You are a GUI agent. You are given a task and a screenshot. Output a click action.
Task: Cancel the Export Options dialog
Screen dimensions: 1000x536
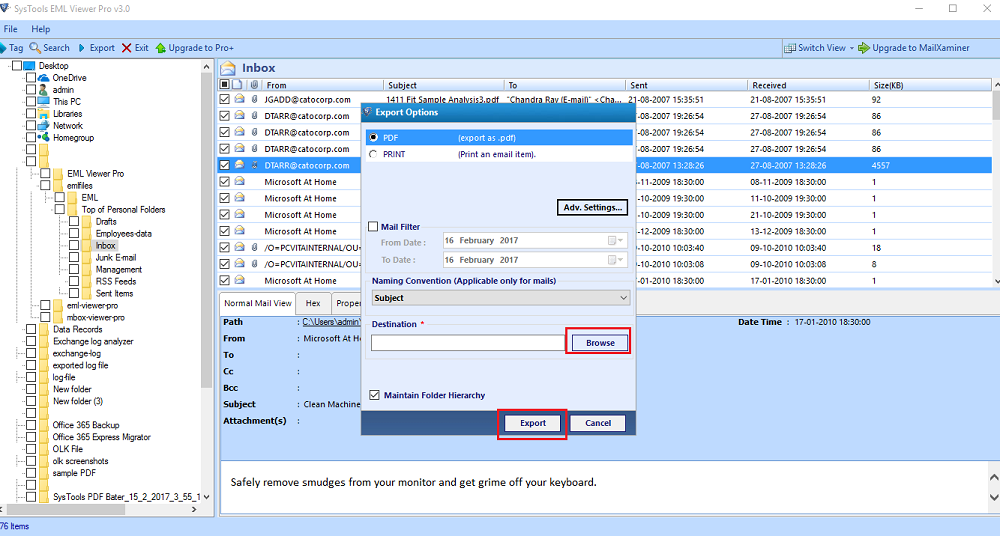(598, 423)
